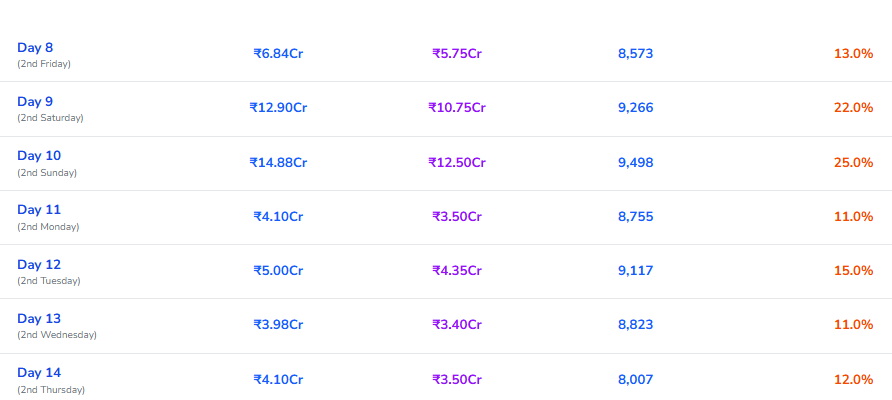Click the ₹6.84Cr gross value
Screen dimensions: 892x400
pyautogui.click(x=278, y=53)
